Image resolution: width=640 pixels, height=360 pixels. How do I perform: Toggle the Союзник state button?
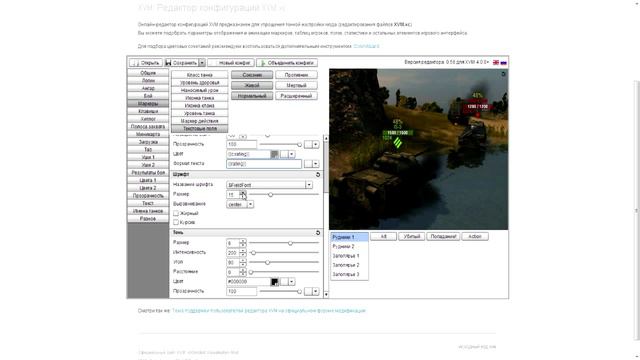(x=252, y=75)
